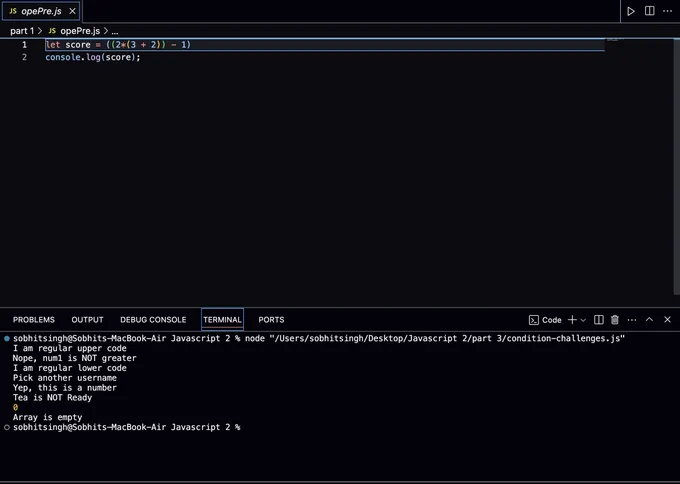Image resolution: width=680 pixels, height=484 pixels.
Task: Click the let score code line
Action: click(x=118, y=45)
